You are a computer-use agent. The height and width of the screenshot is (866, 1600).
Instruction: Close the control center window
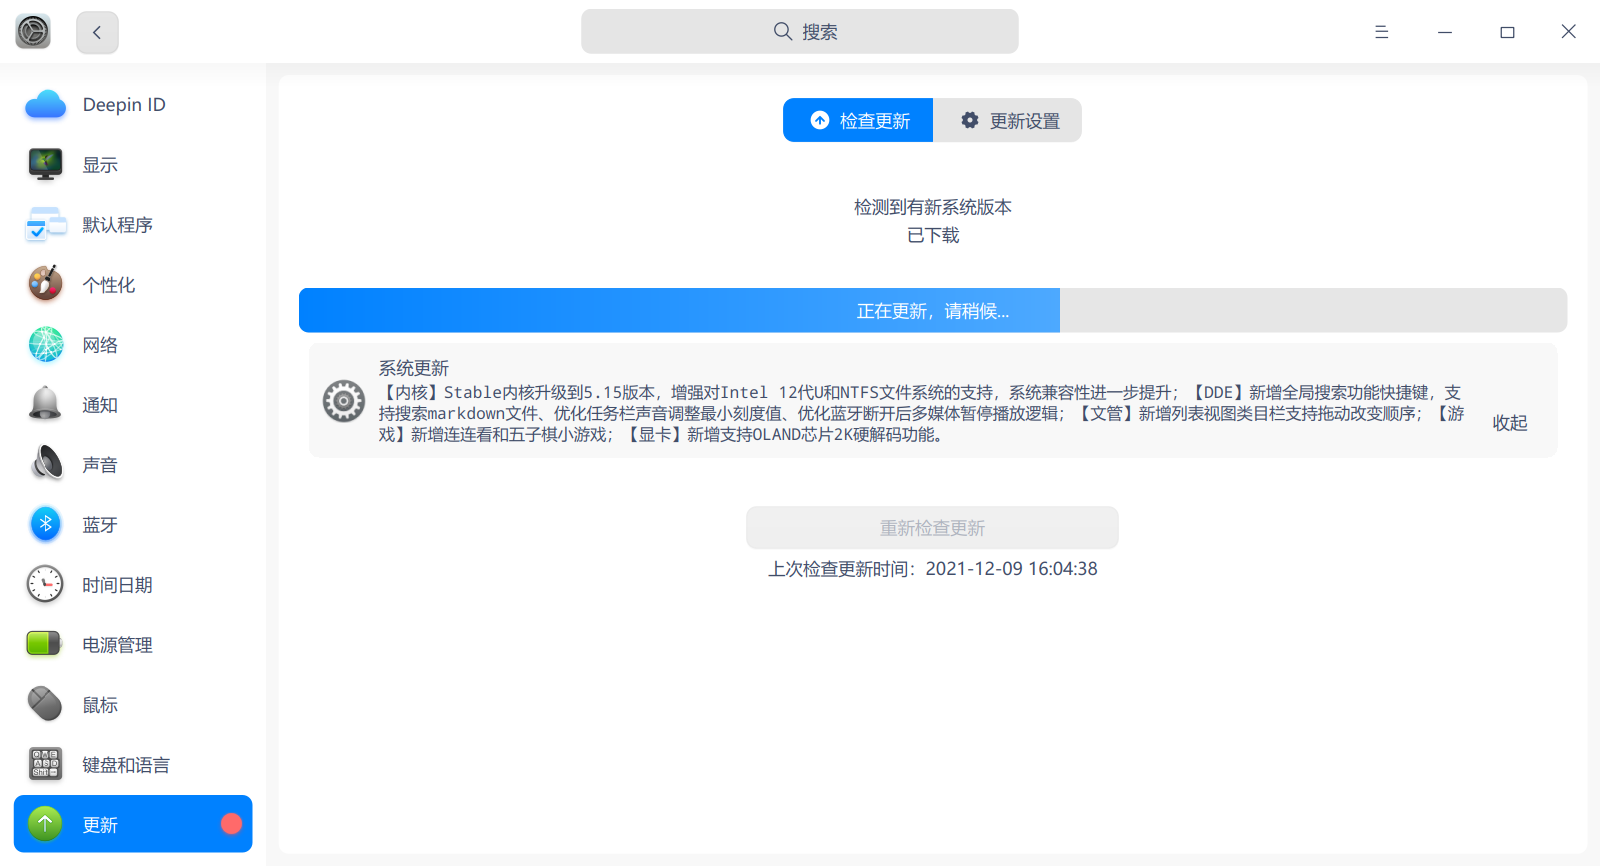click(1569, 32)
